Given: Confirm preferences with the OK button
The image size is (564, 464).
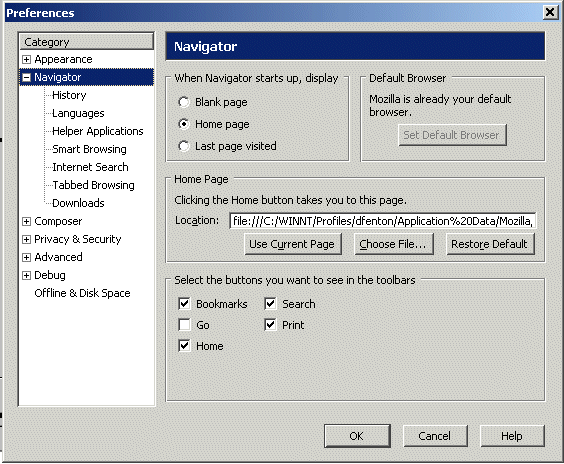Looking at the screenshot, I should click(x=357, y=436).
